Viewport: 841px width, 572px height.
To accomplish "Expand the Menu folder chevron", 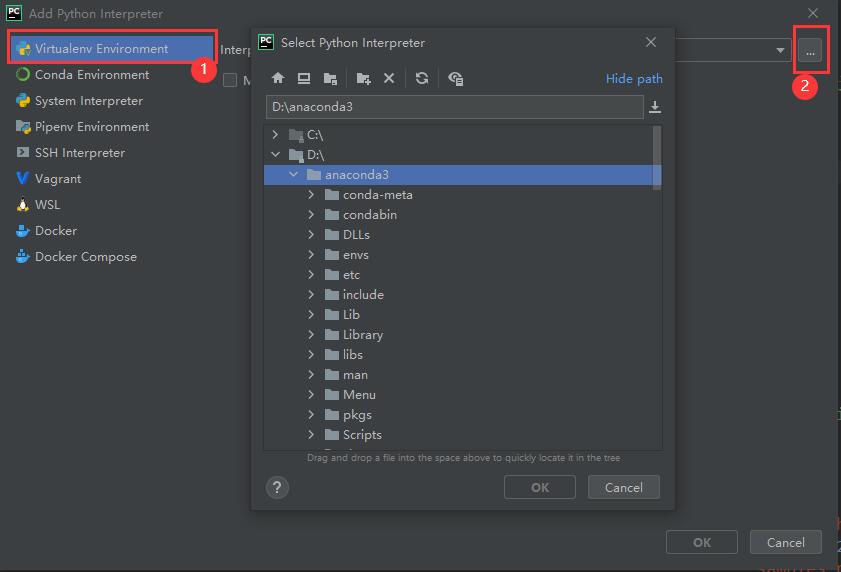I will [311, 394].
